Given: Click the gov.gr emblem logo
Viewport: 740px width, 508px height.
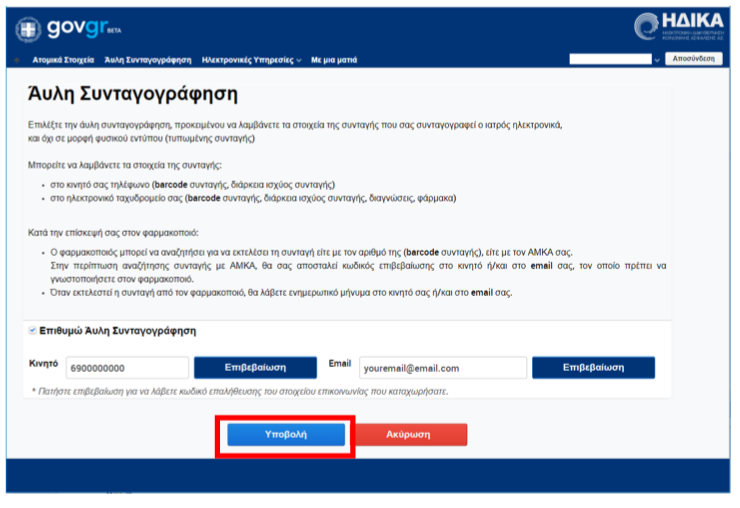Looking at the screenshot, I should click(x=29, y=29).
